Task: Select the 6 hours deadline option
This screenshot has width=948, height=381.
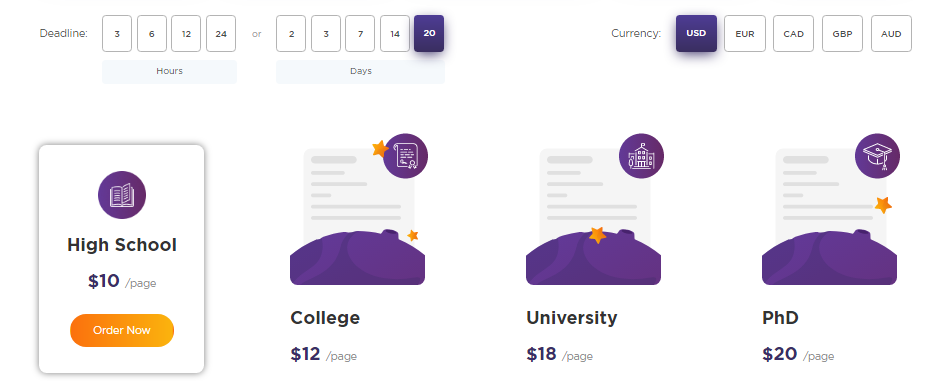Action: pos(152,34)
